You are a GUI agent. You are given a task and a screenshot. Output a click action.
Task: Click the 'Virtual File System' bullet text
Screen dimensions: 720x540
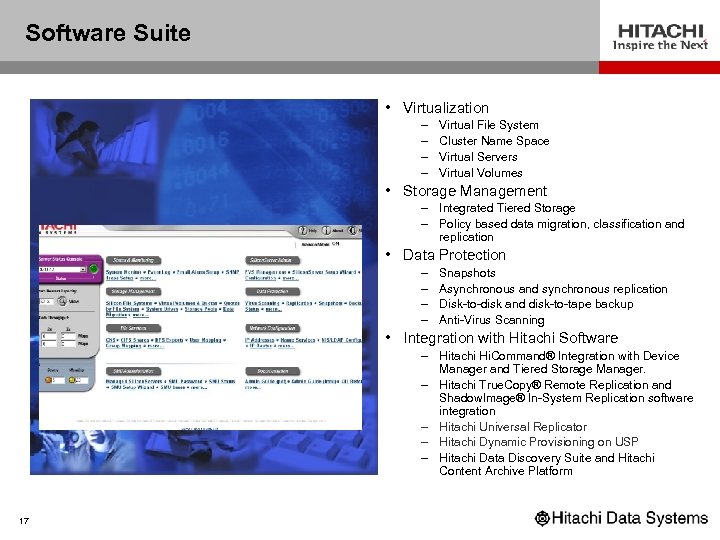coord(489,125)
